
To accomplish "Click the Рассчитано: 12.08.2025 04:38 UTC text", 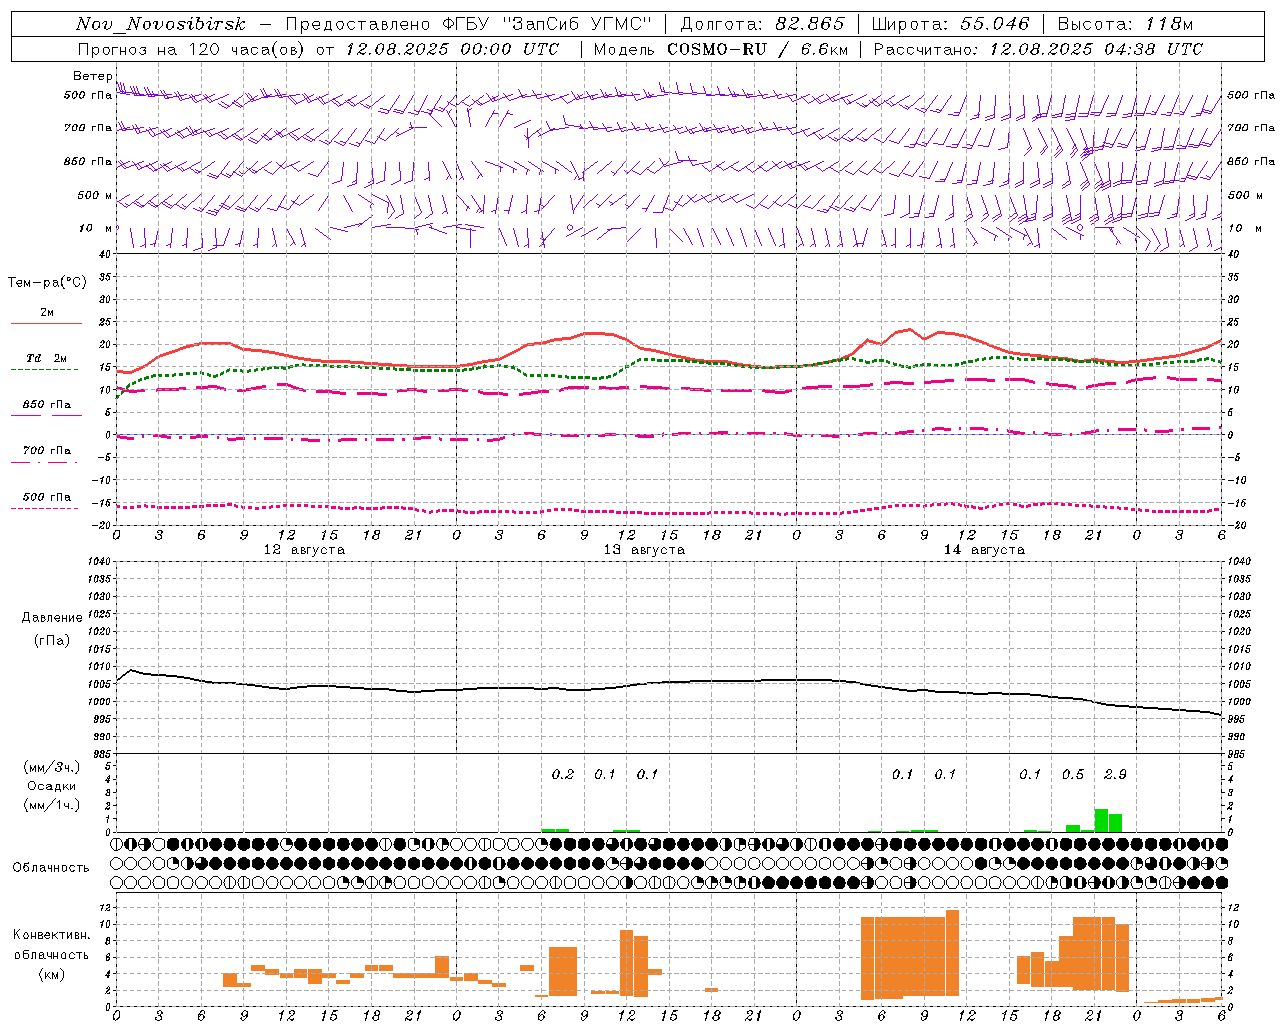I will [x=1038, y=49].
